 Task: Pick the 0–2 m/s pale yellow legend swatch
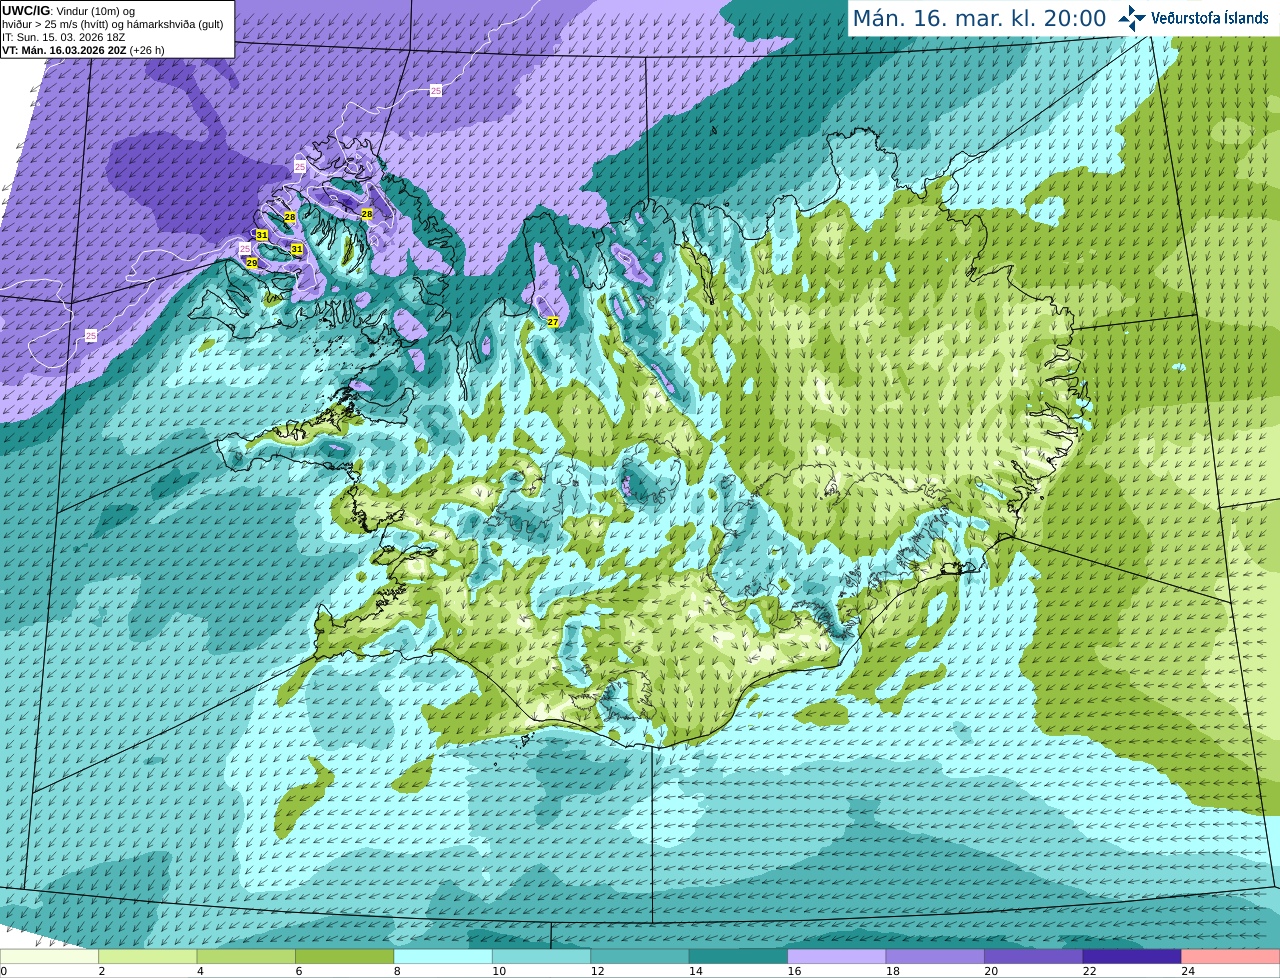coord(50,956)
